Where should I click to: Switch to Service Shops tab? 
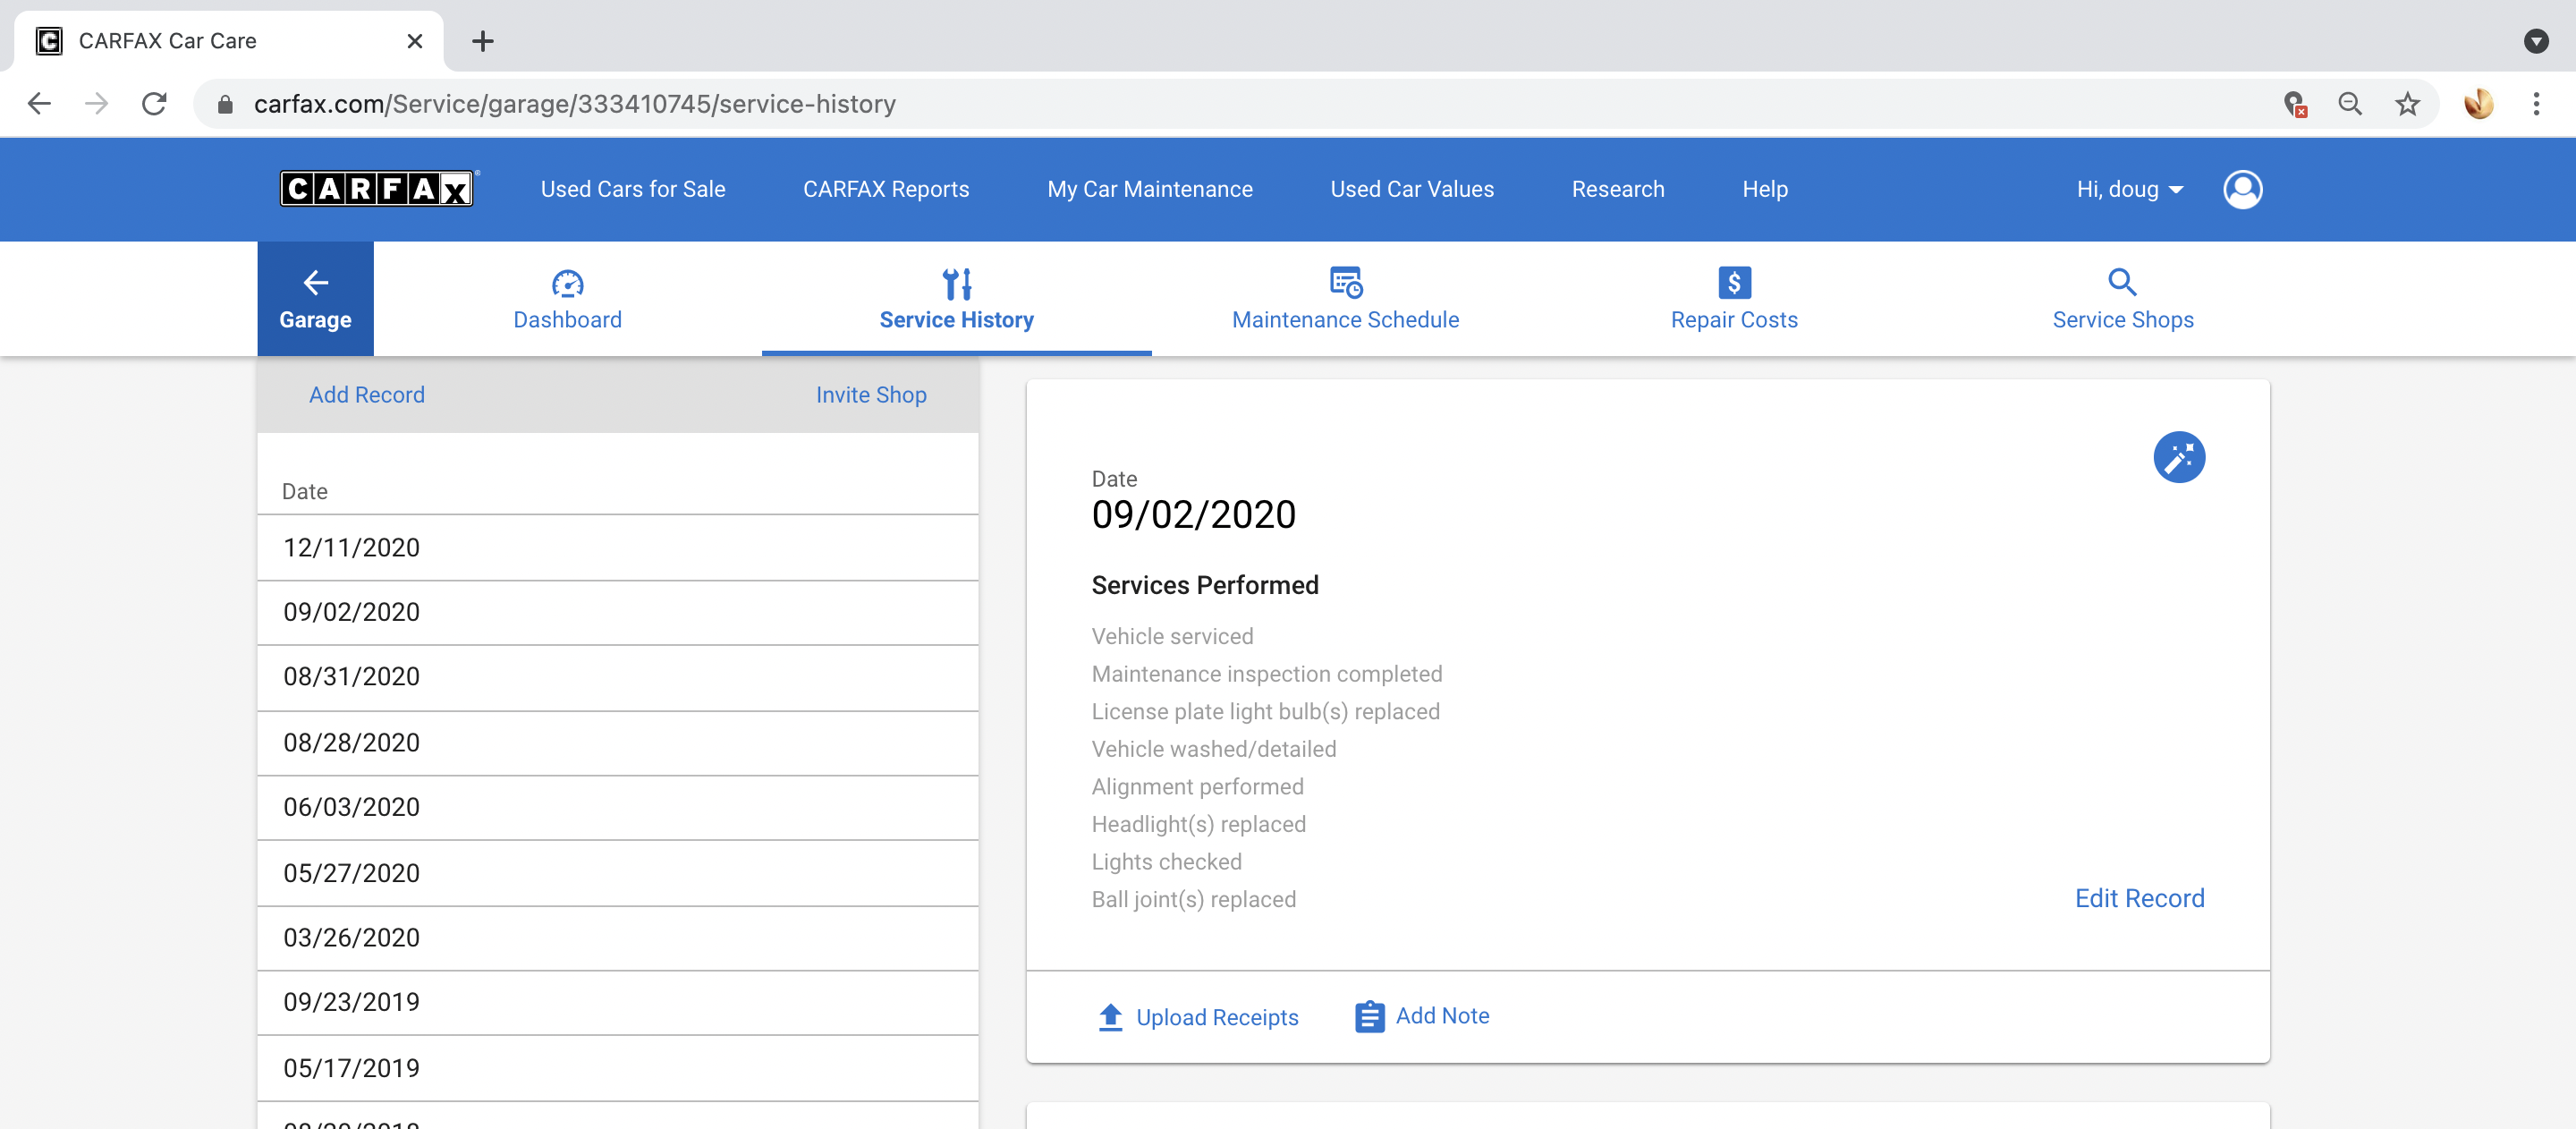2122,299
